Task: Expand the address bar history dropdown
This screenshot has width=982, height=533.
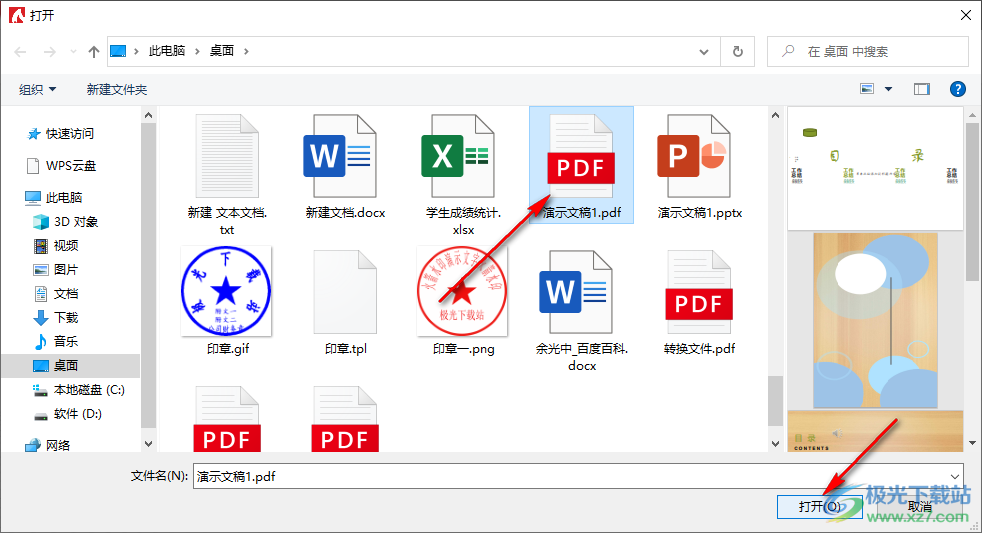Action: 704,51
